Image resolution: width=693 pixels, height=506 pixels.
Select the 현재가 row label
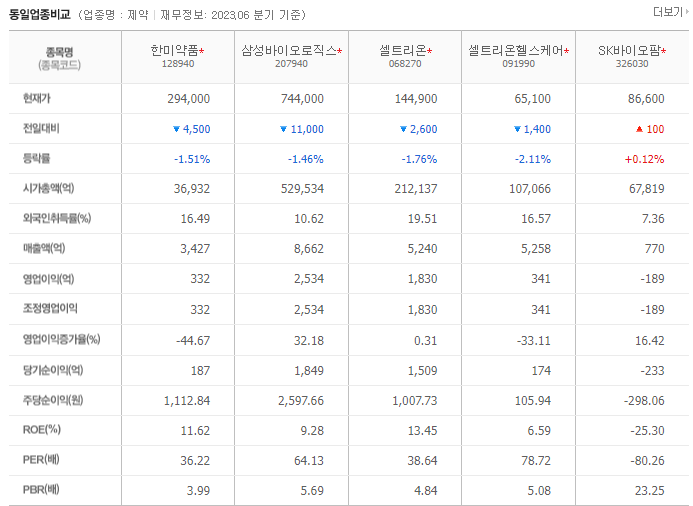tap(36, 98)
